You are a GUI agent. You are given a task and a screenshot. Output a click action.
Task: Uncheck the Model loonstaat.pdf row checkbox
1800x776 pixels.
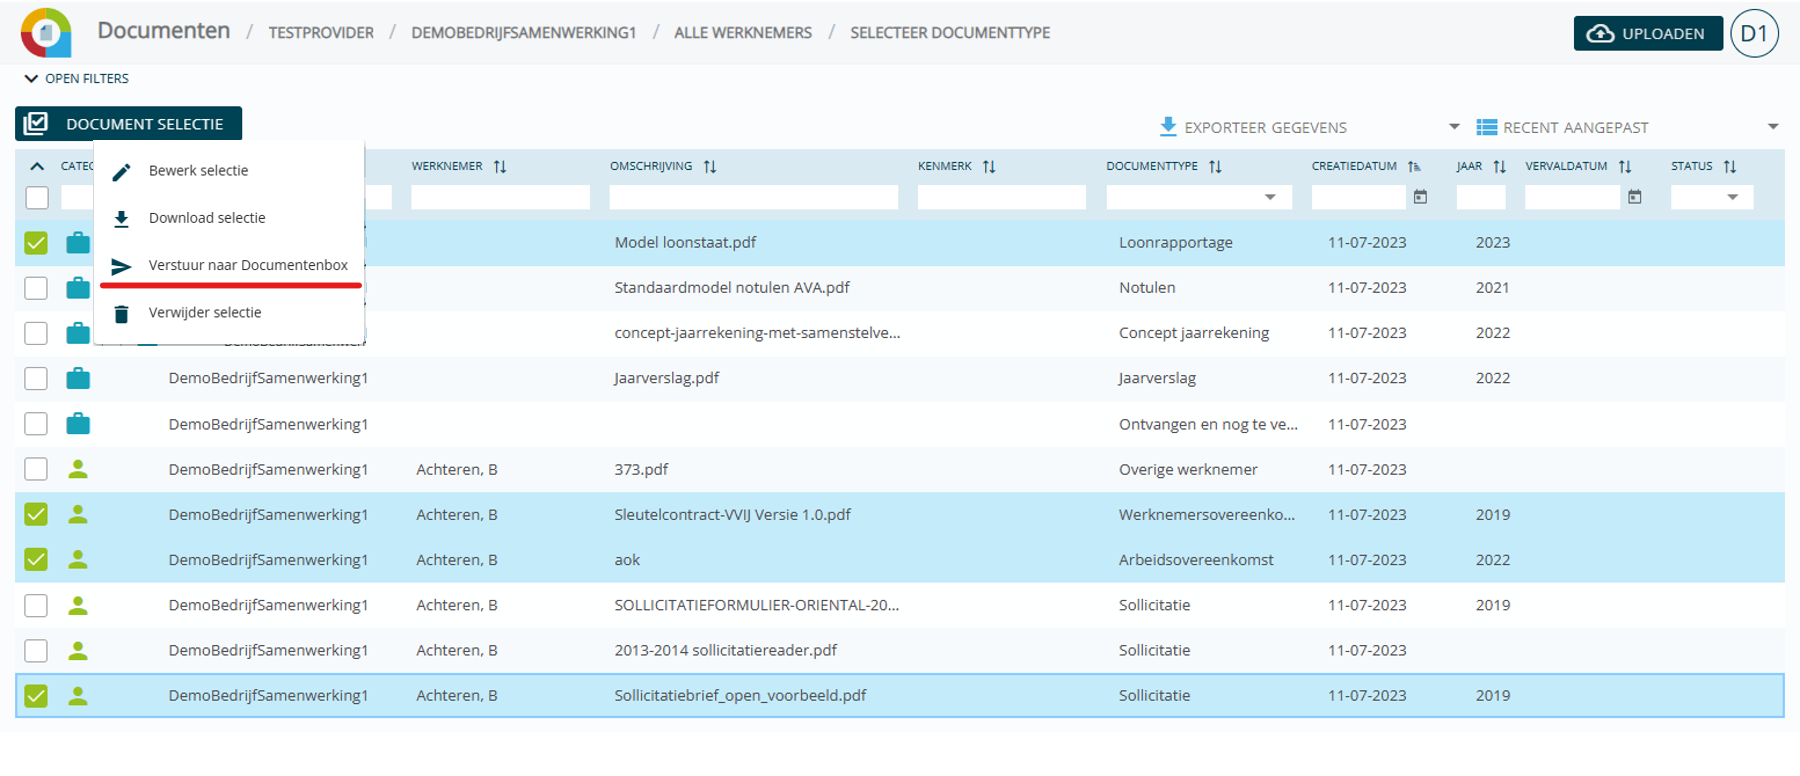[x=36, y=243]
